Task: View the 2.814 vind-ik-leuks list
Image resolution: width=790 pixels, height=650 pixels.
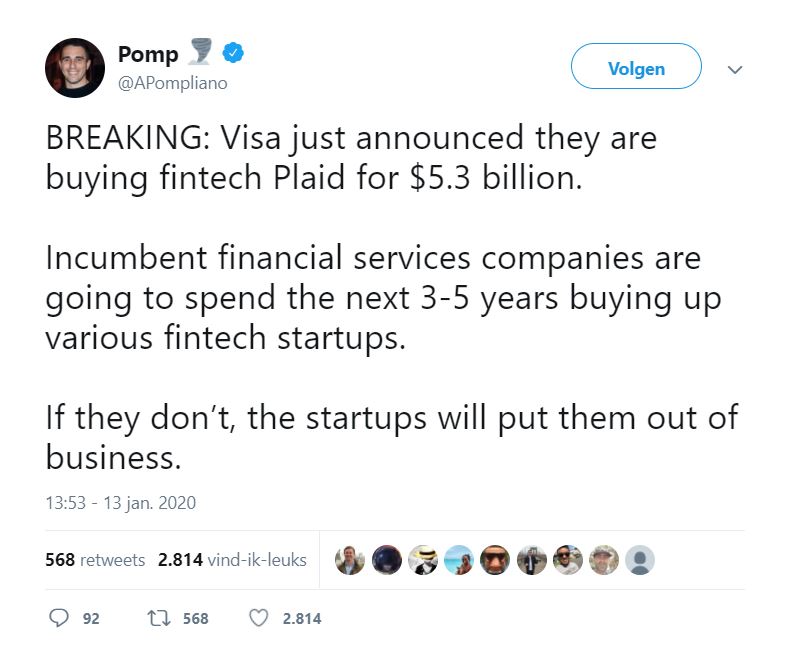Action: [232, 560]
